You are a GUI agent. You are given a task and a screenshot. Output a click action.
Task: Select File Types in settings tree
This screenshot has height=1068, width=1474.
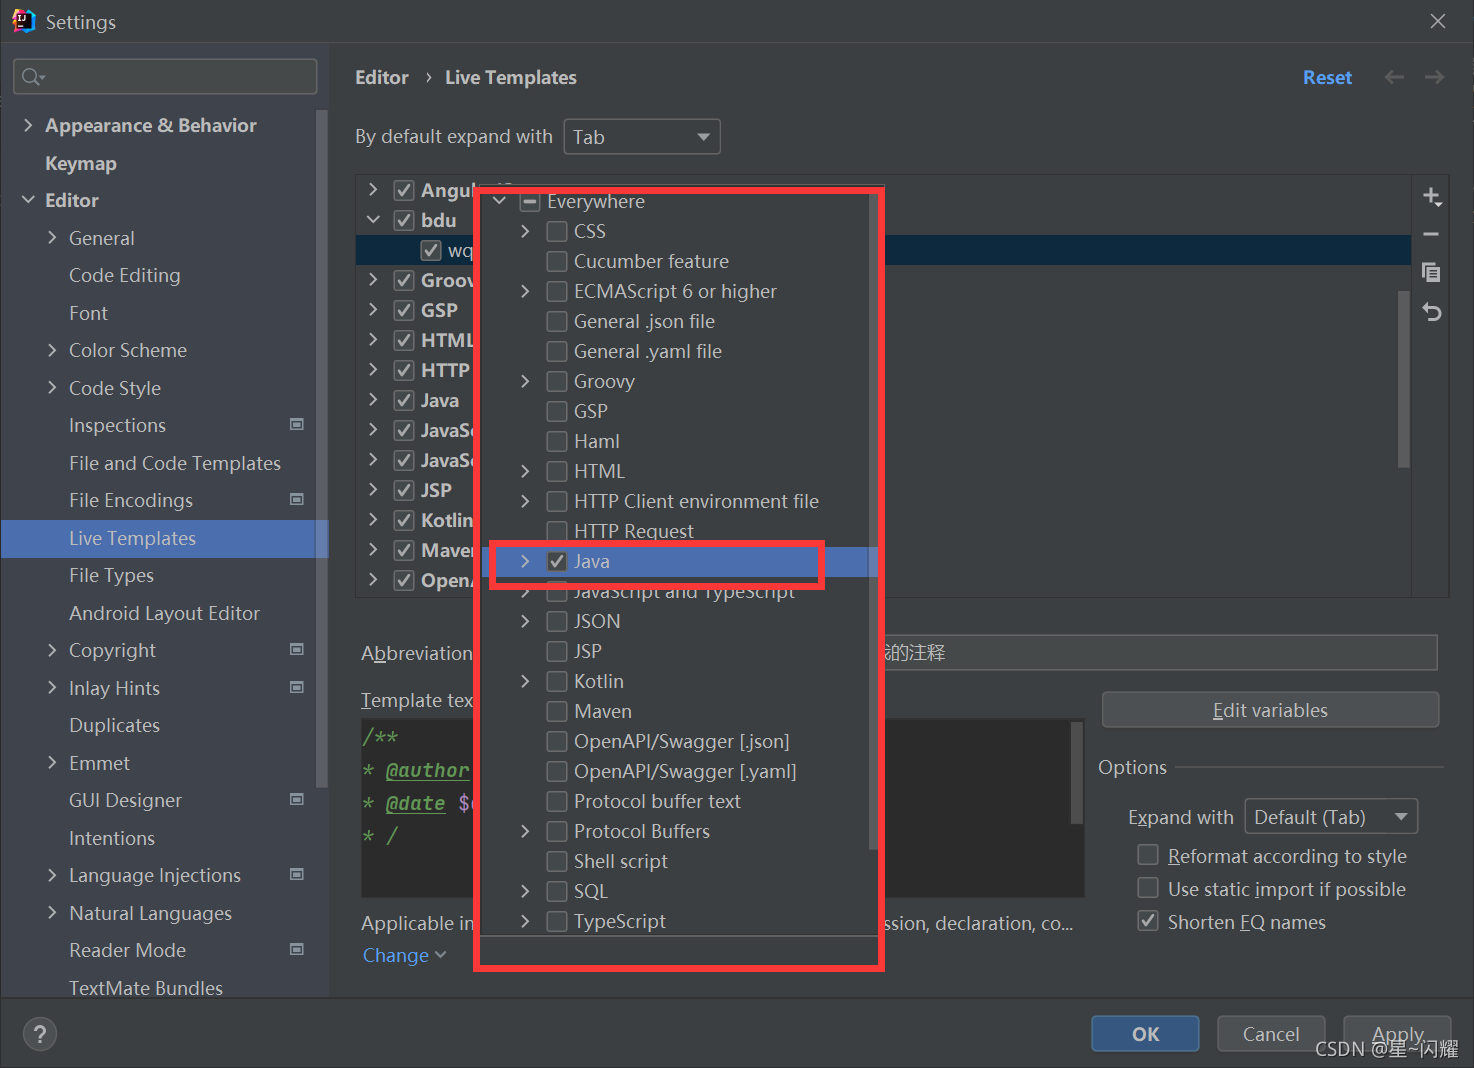pyautogui.click(x=111, y=575)
